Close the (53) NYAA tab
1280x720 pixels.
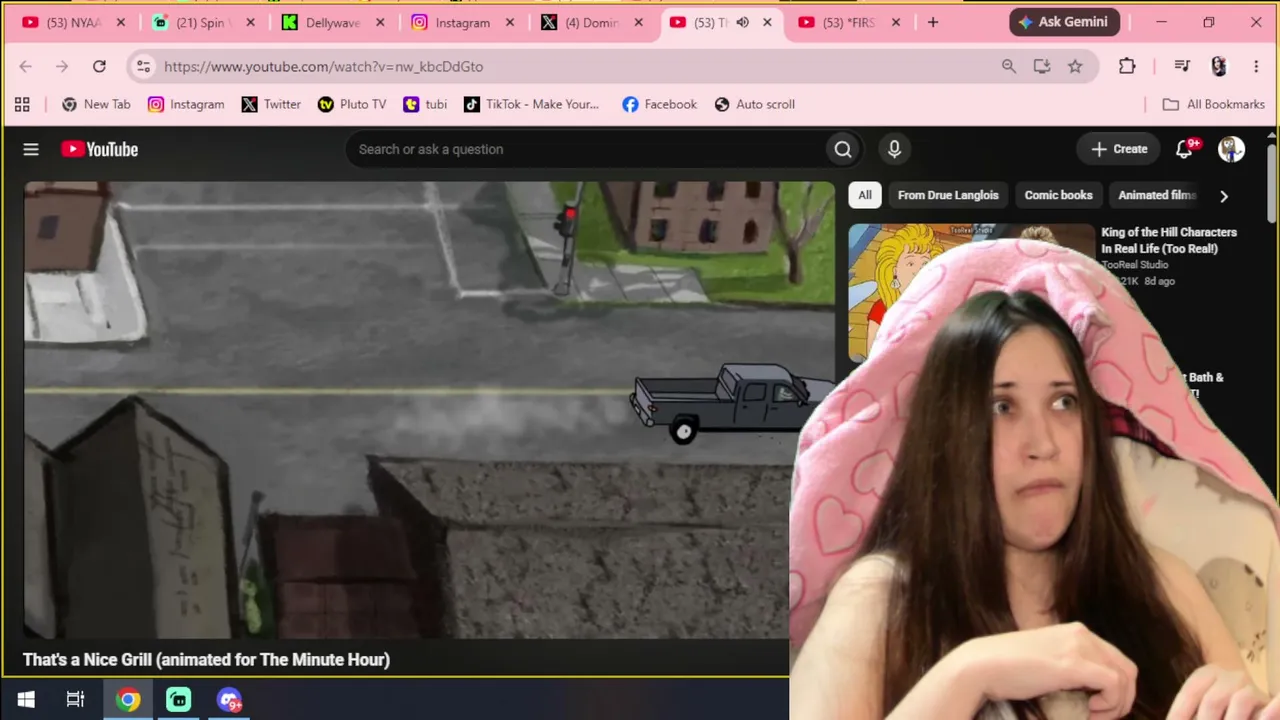(x=121, y=22)
